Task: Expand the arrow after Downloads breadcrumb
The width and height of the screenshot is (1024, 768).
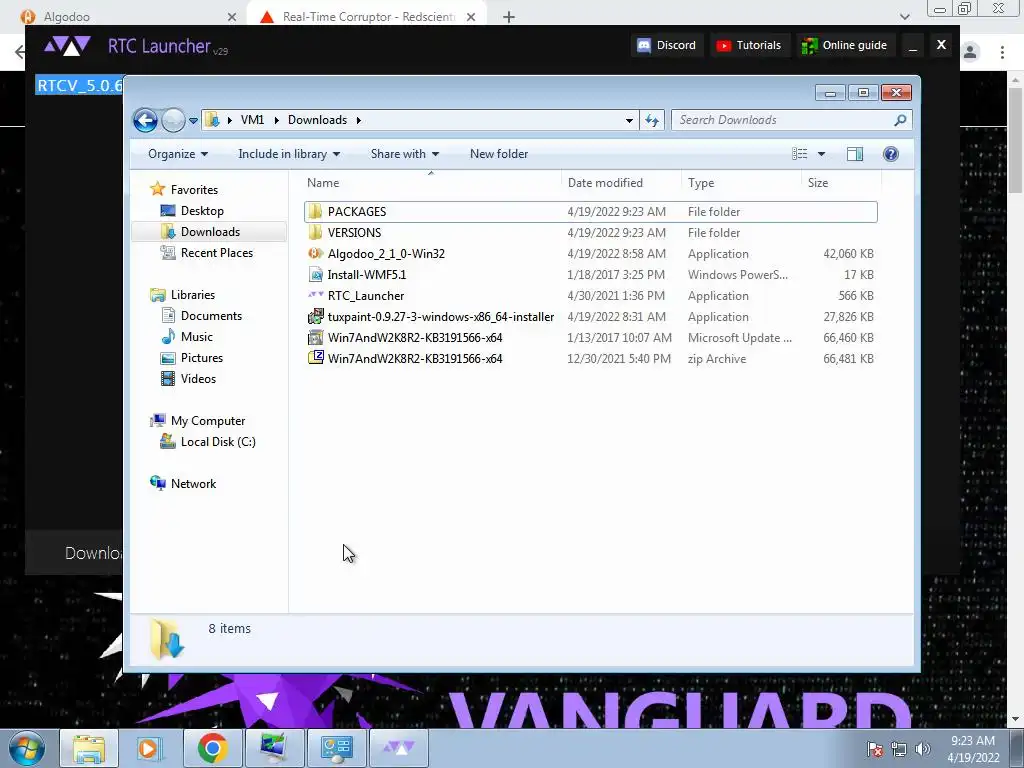Action: (359, 120)
